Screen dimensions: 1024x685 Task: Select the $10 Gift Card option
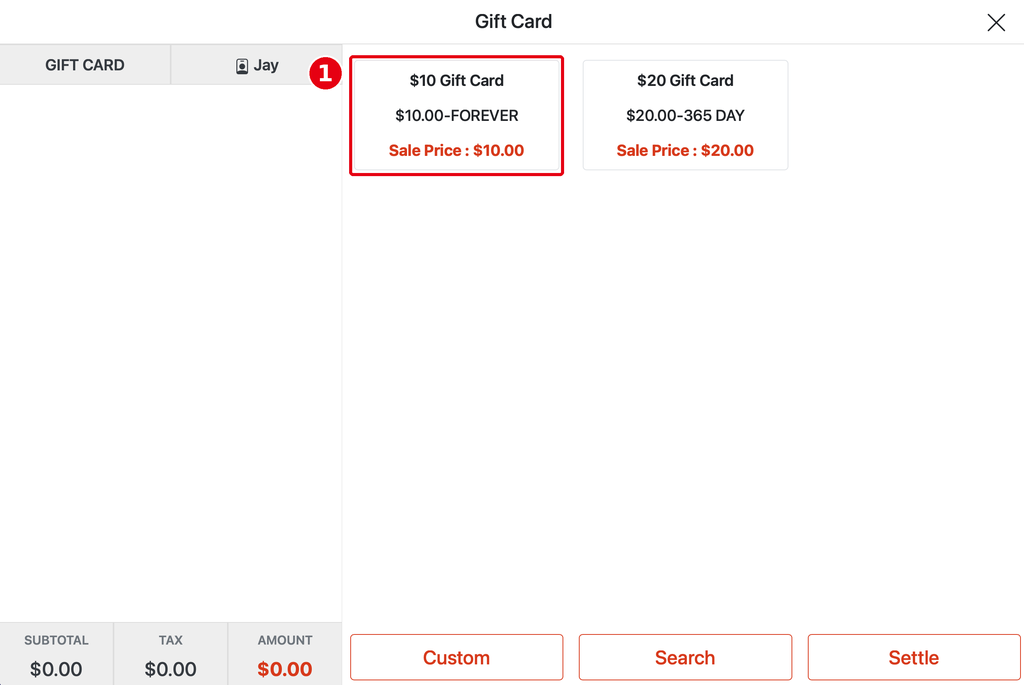tap(456, 116)
